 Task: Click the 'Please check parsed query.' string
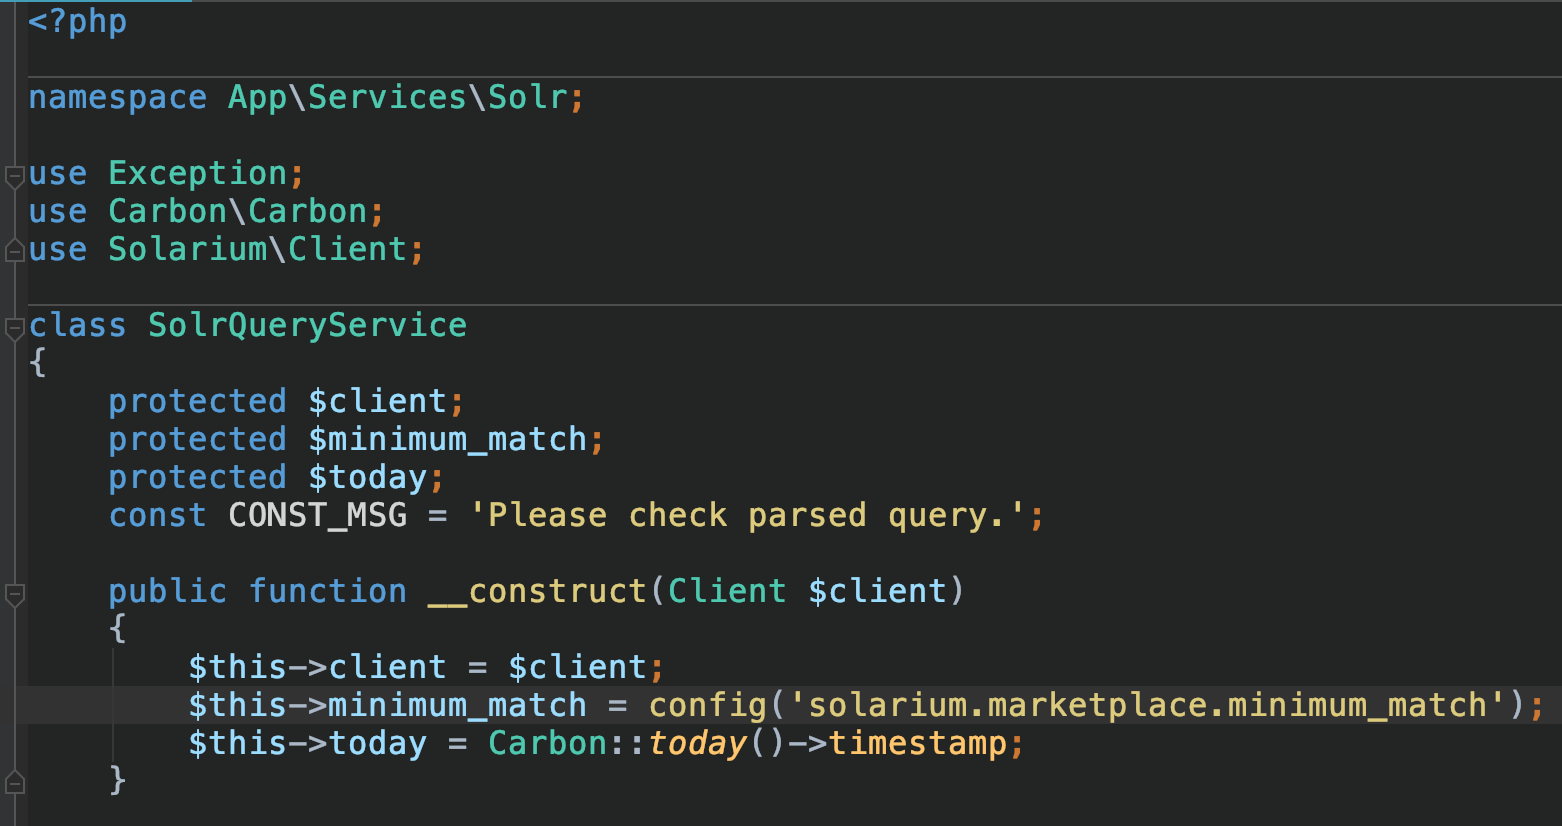[747, 516]
